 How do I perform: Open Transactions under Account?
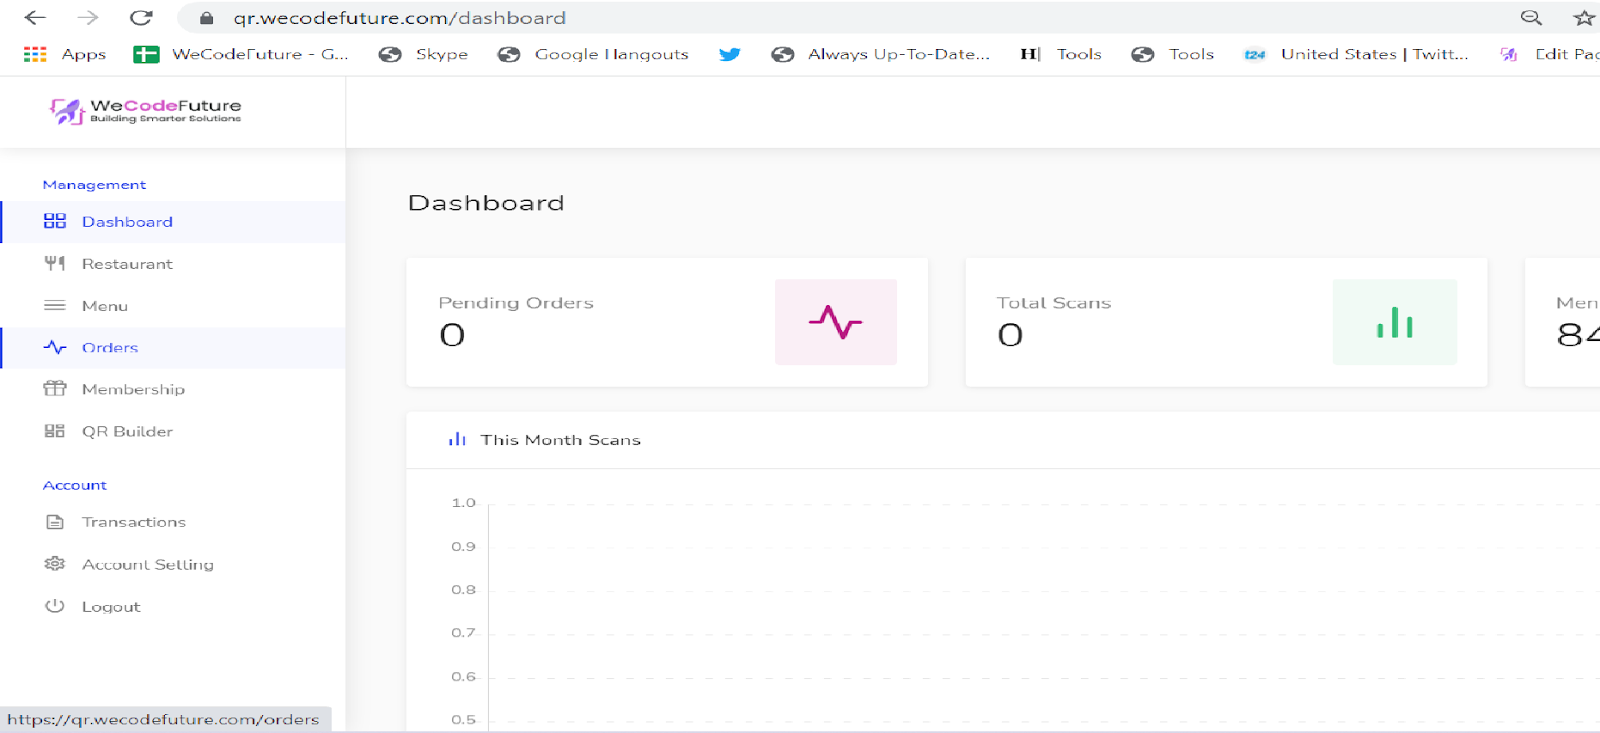(173, 522)
